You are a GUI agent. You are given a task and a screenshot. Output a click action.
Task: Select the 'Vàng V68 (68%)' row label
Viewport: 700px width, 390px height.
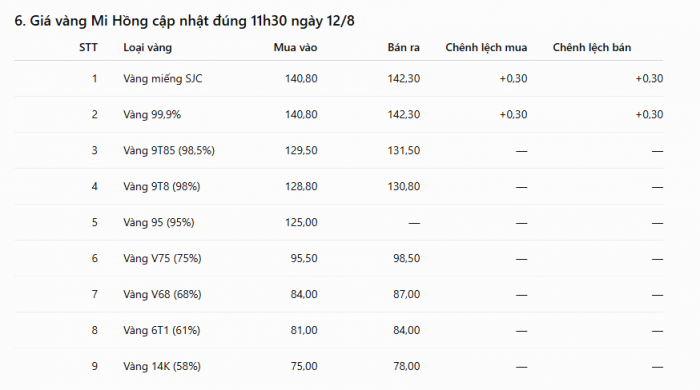(162, 295)
